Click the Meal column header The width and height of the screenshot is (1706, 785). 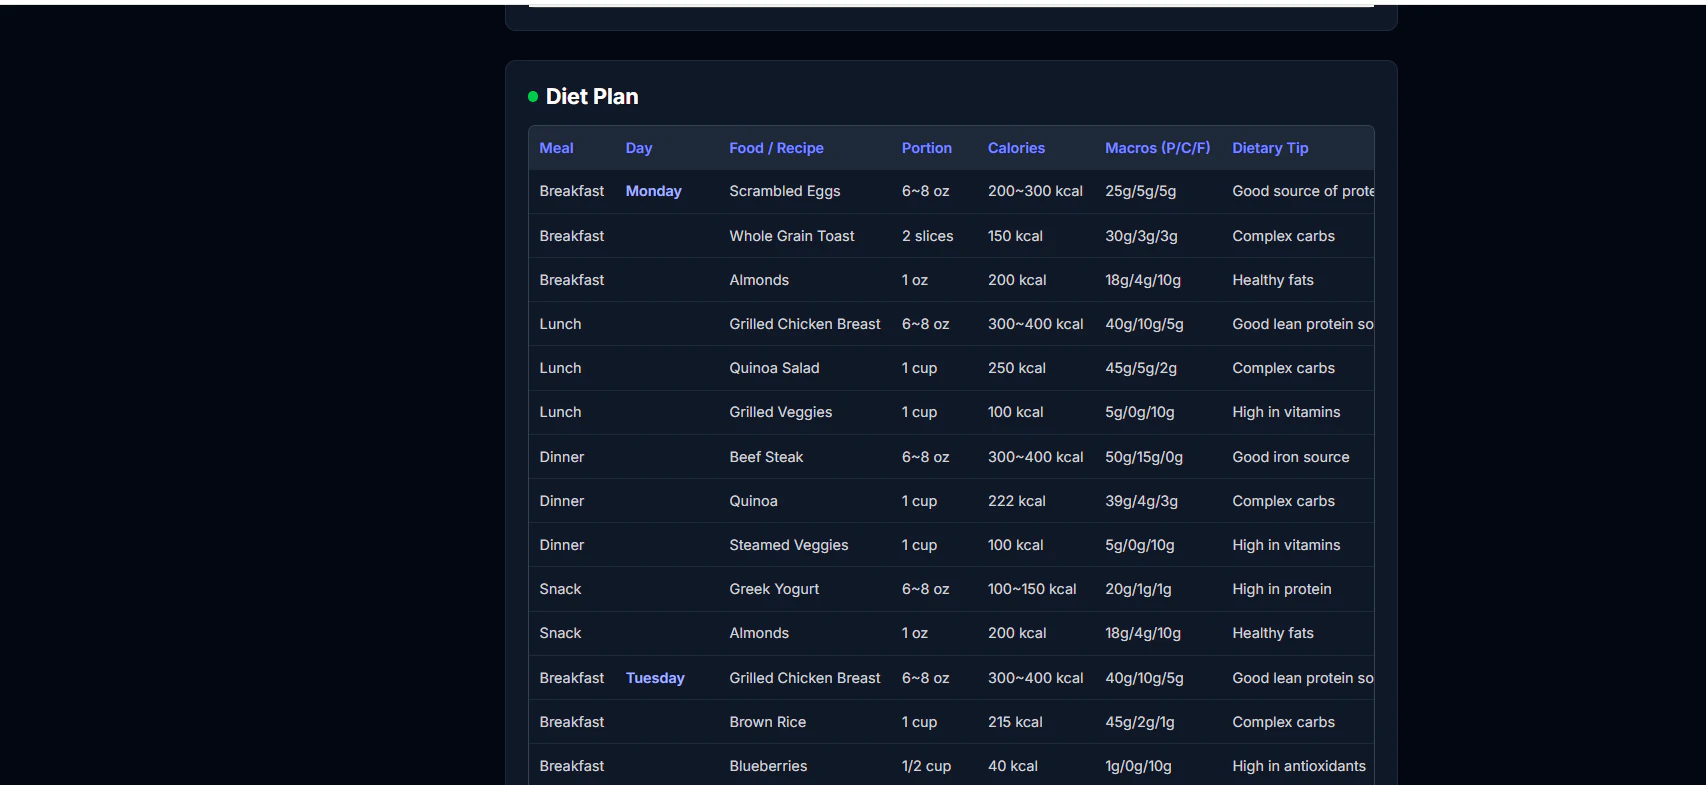point(556,148)
